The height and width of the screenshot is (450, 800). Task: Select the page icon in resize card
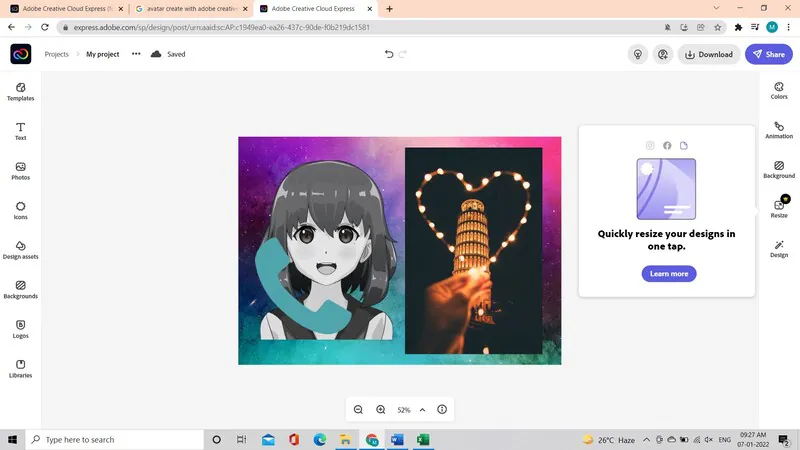point(684,145)
